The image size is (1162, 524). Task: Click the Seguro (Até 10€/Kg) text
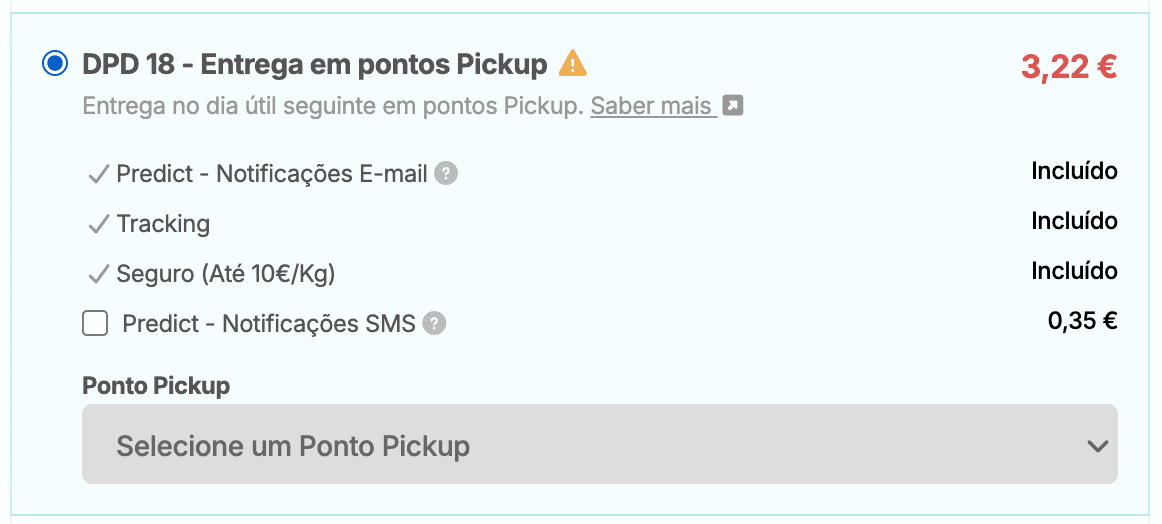click(226, 274)
